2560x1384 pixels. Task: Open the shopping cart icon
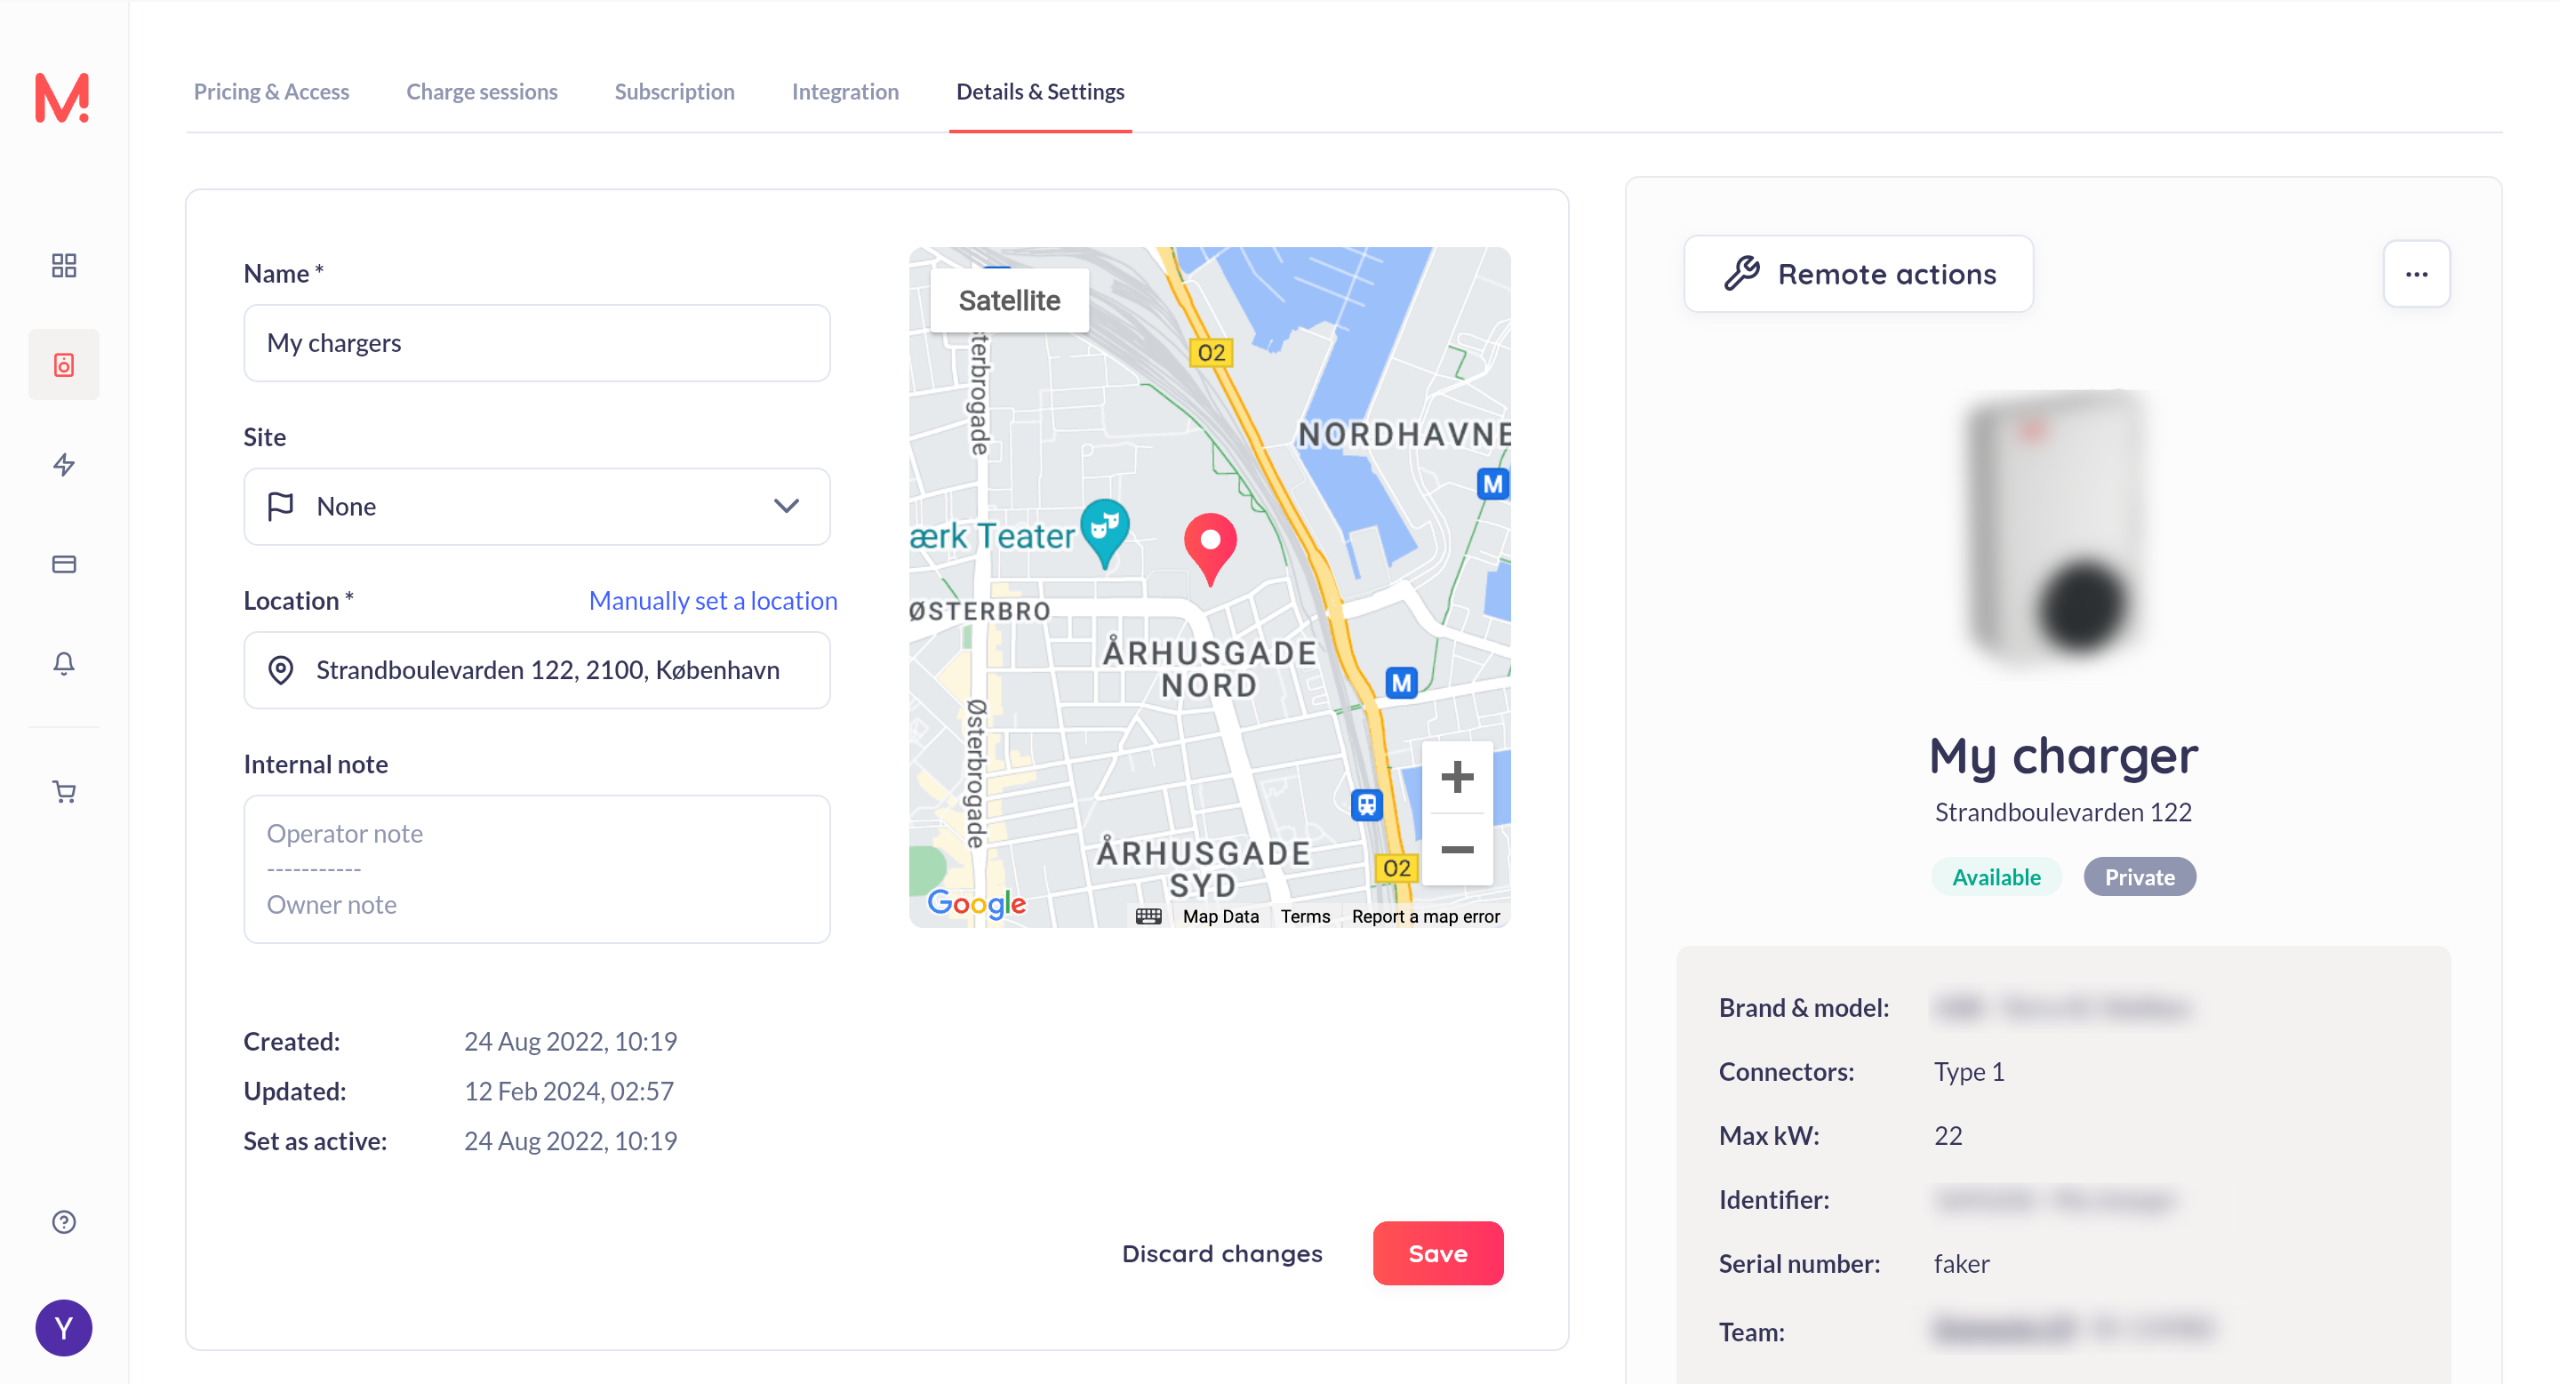tap(64, 792)
